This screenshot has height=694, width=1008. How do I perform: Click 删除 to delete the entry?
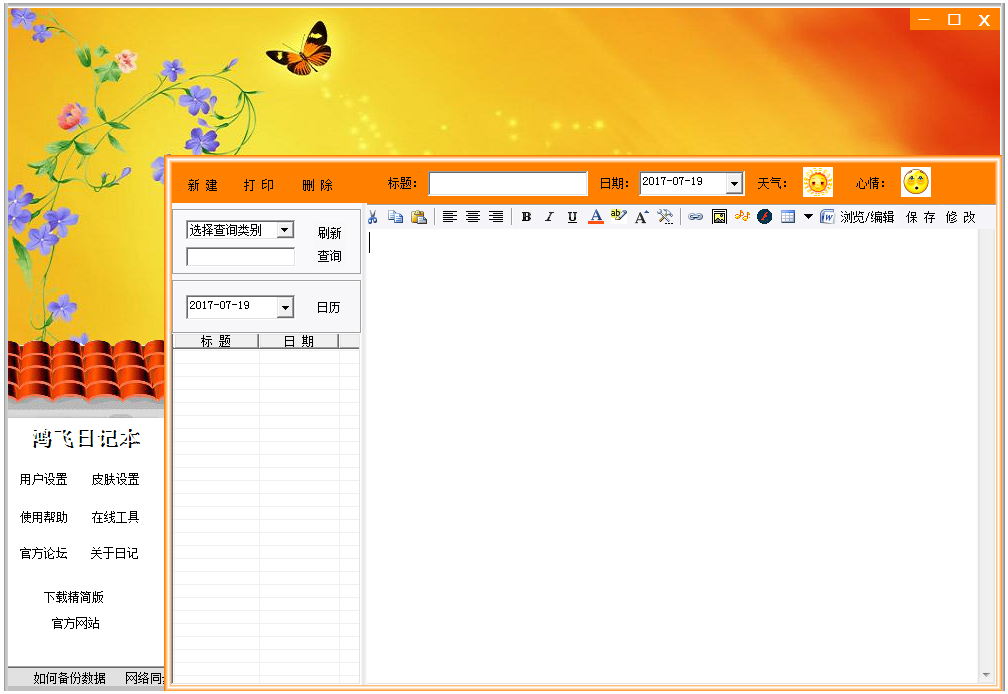point(318,183)
